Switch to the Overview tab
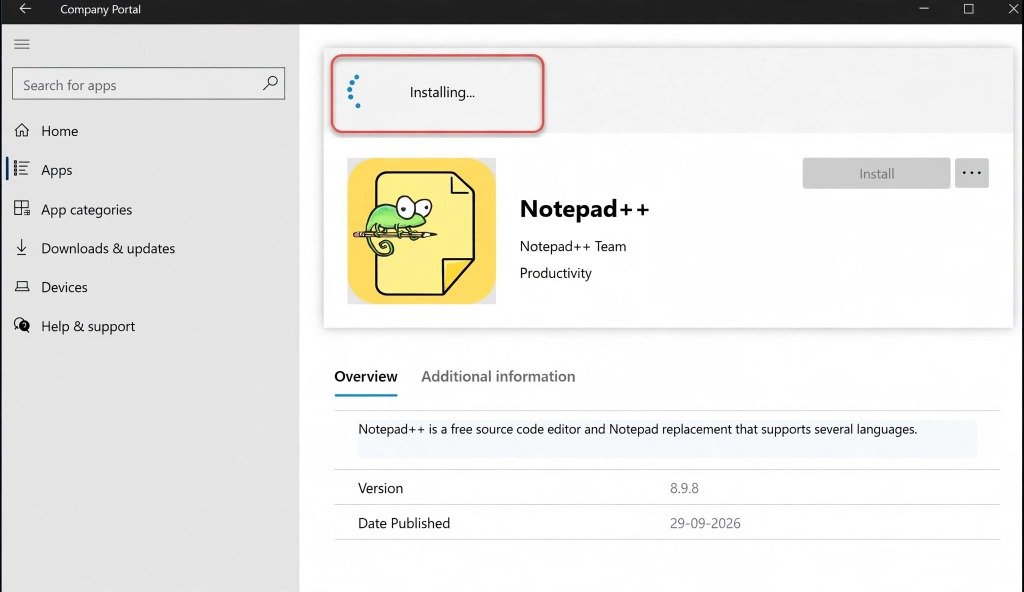The image size is (1024, 592). pyautogui.click(x=366, y=376)
